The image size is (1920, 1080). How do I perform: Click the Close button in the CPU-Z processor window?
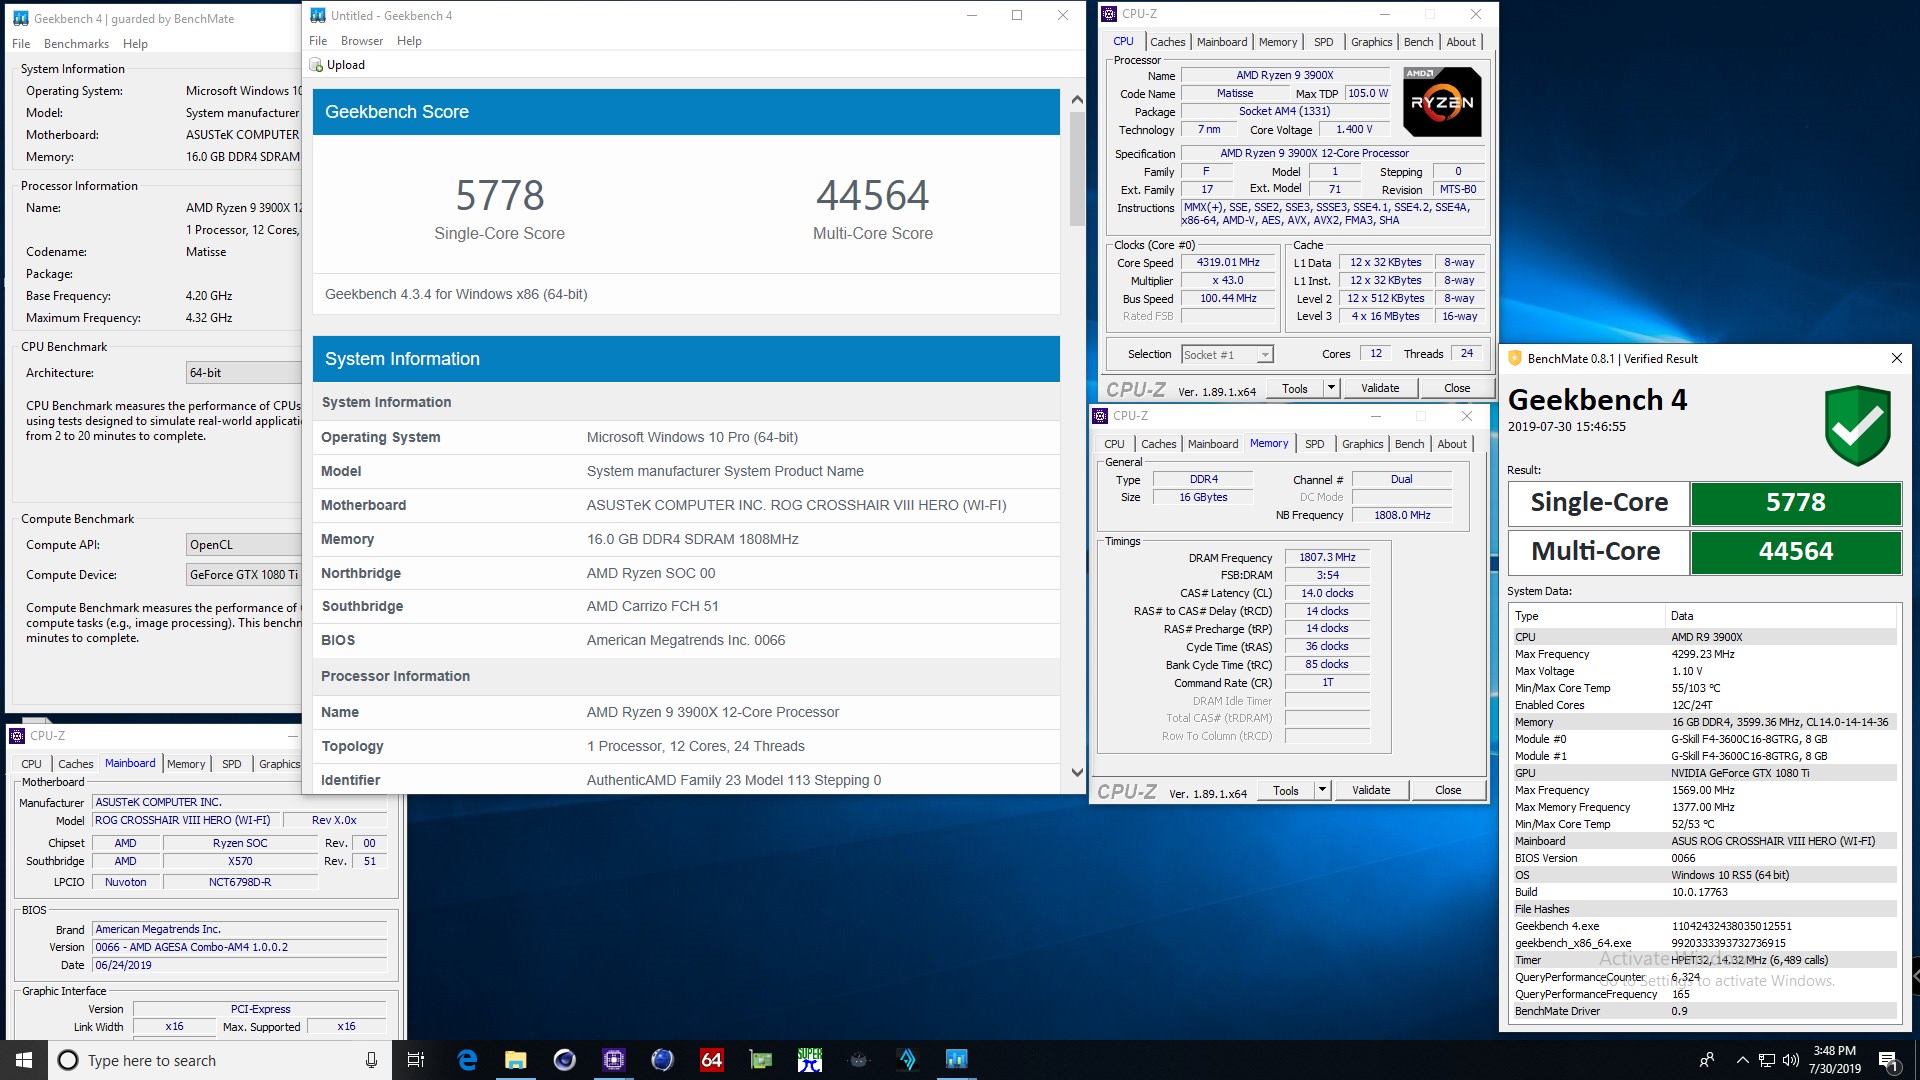point(1457,388)
